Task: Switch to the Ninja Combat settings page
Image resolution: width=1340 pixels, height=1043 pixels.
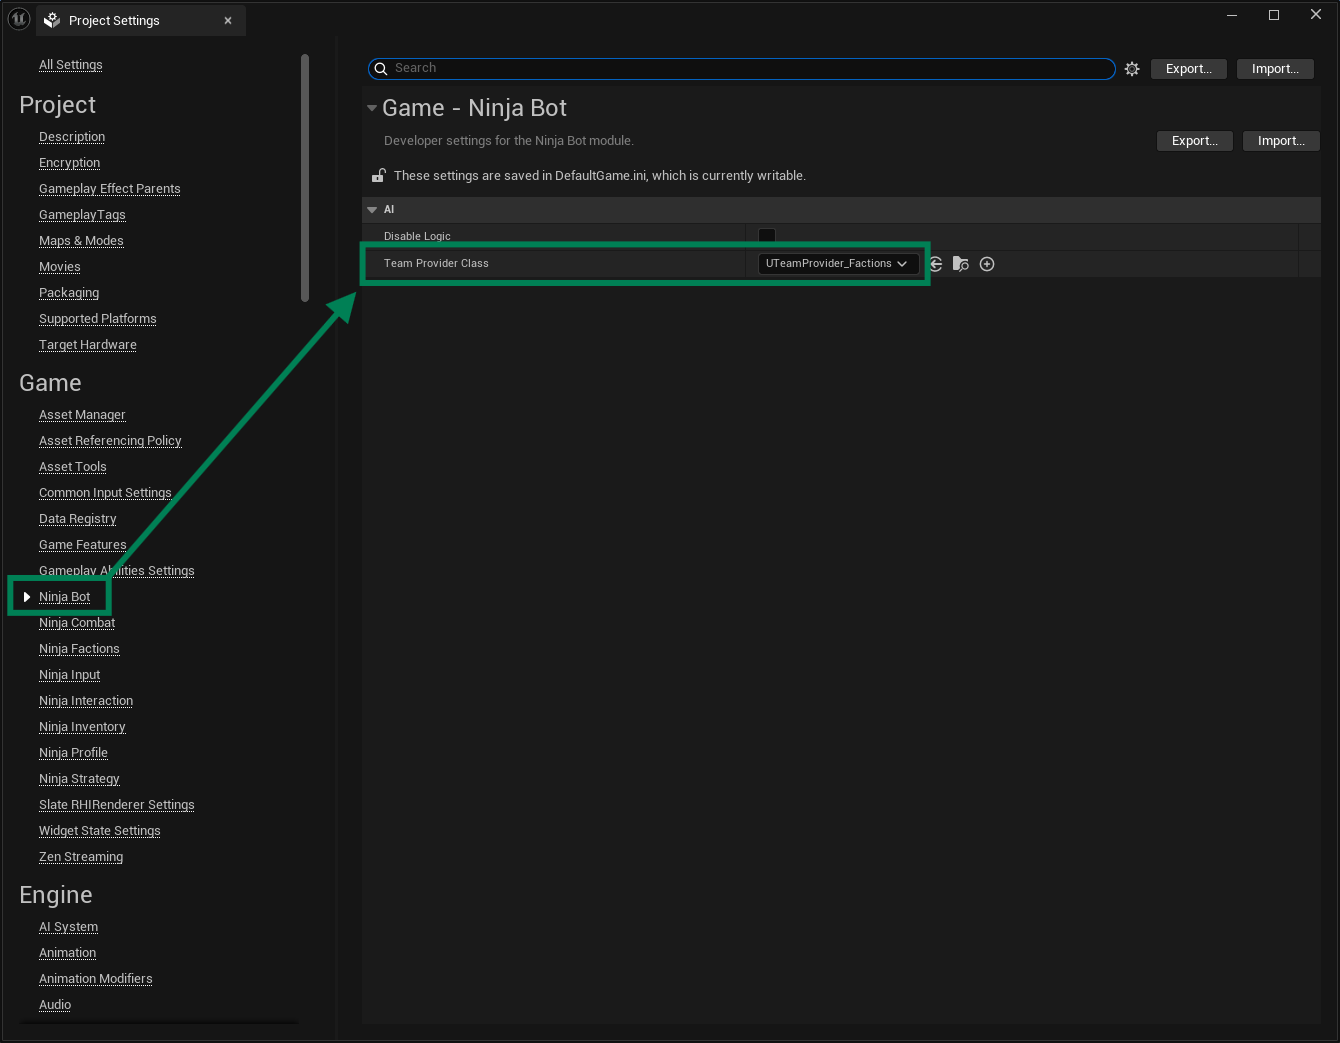Action: [x=76, y=622]
